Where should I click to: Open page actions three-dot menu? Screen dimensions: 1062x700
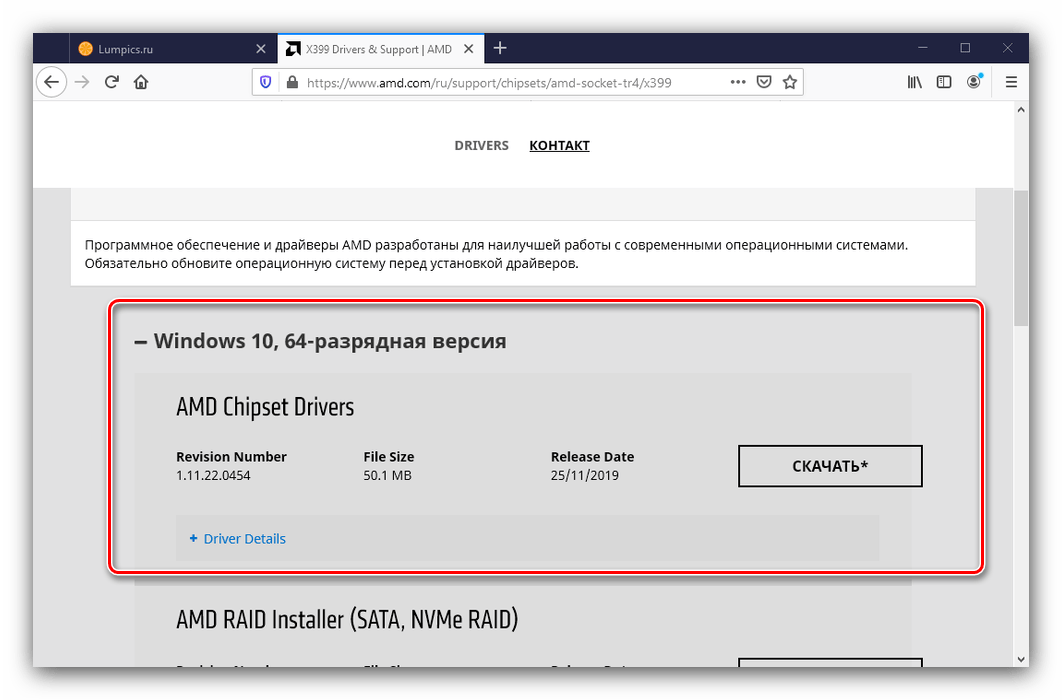(737, 82)
